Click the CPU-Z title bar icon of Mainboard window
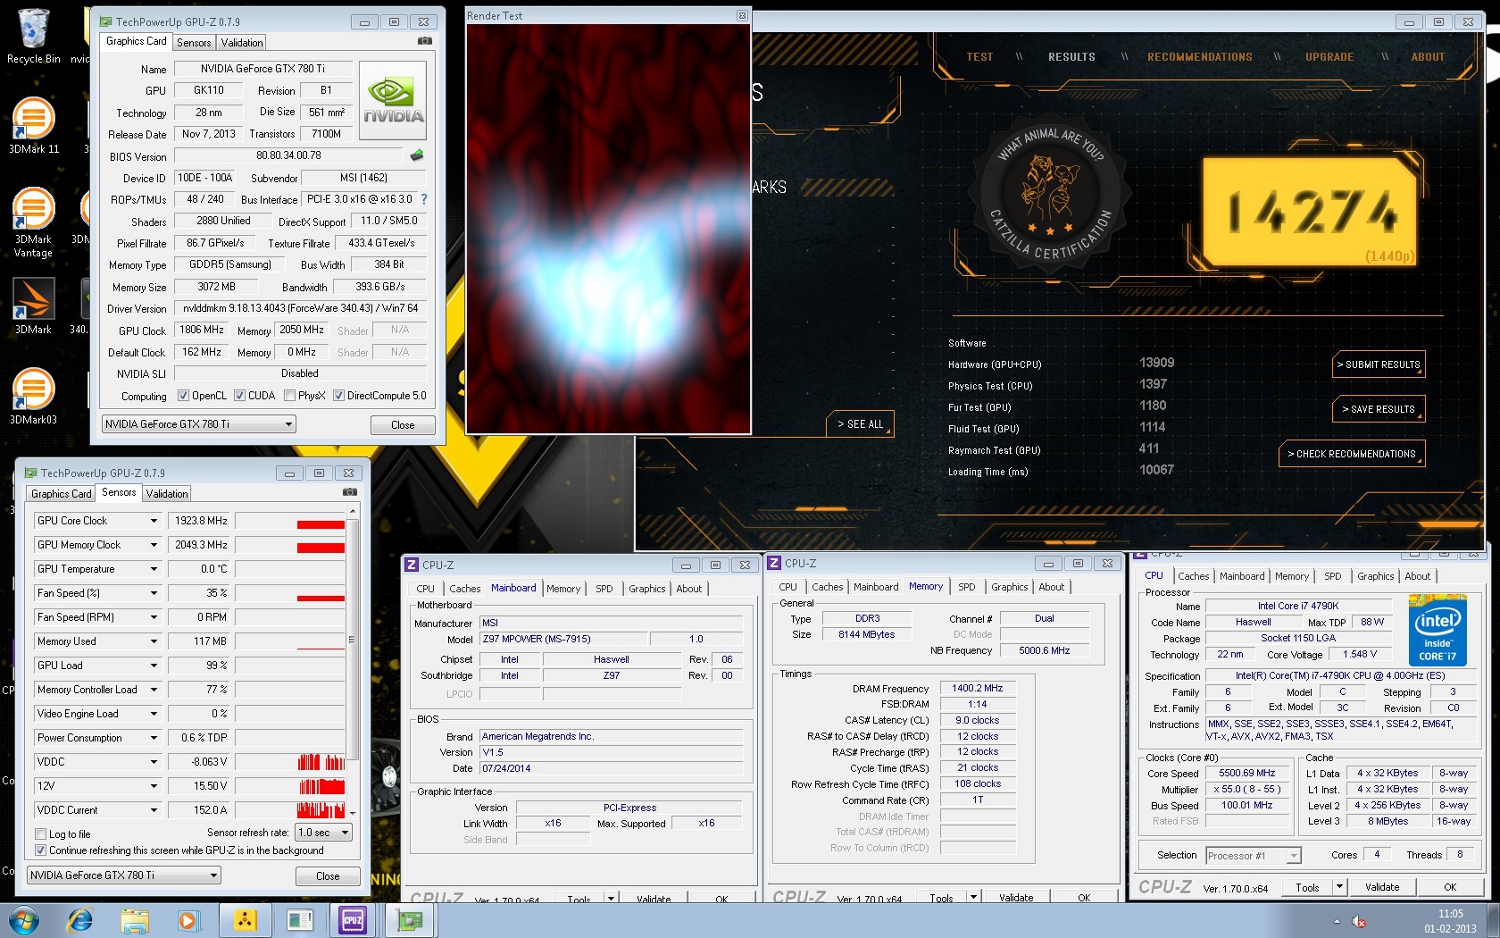The height and width of the screenshot is (938, 1500). coord(411,565)
